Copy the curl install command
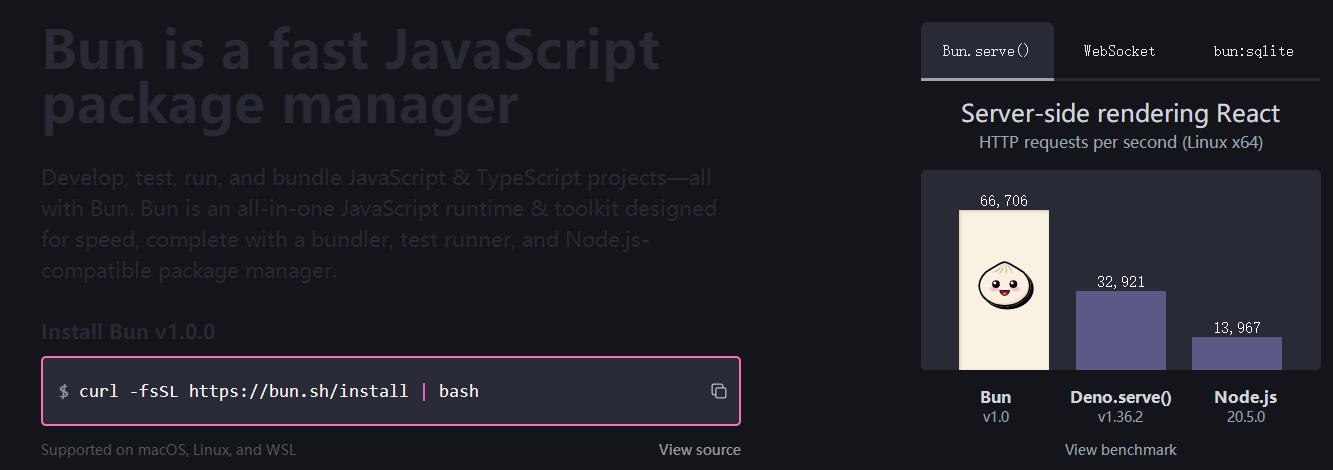This screenshot has width=1333, height=470. [x=718, y=391]
